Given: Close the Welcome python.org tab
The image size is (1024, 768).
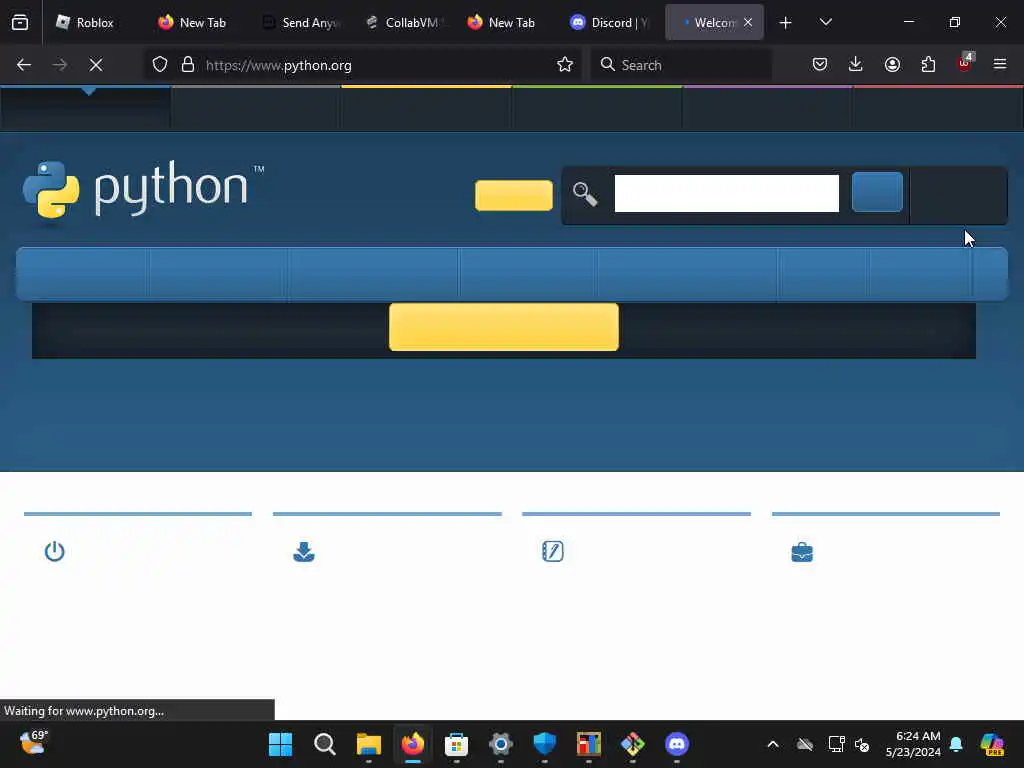Looking at the screenshot, I should [x=748, y=22].
